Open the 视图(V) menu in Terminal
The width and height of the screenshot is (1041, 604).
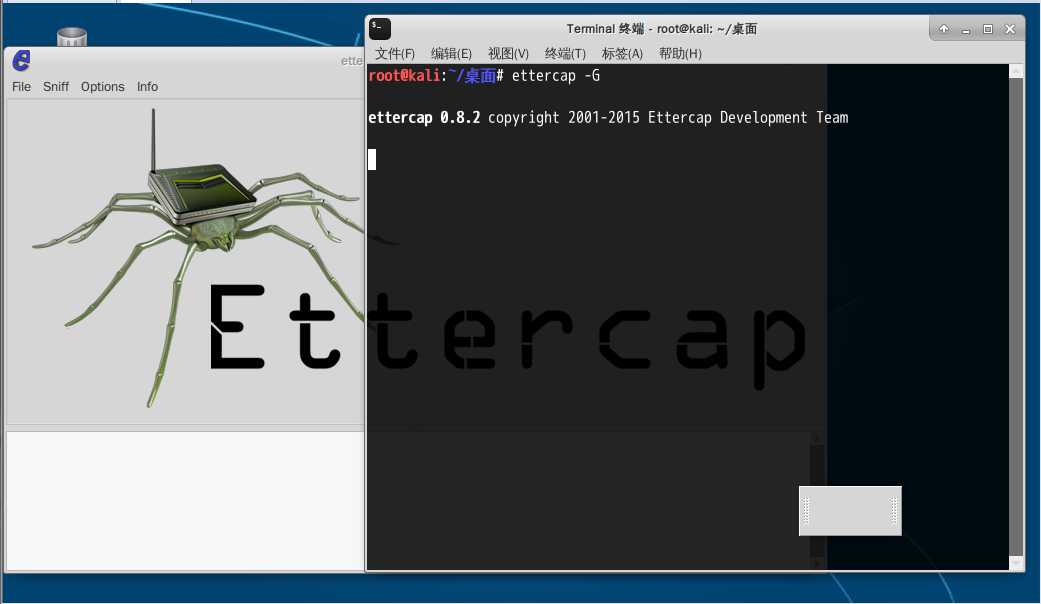[x=508, y=54]
